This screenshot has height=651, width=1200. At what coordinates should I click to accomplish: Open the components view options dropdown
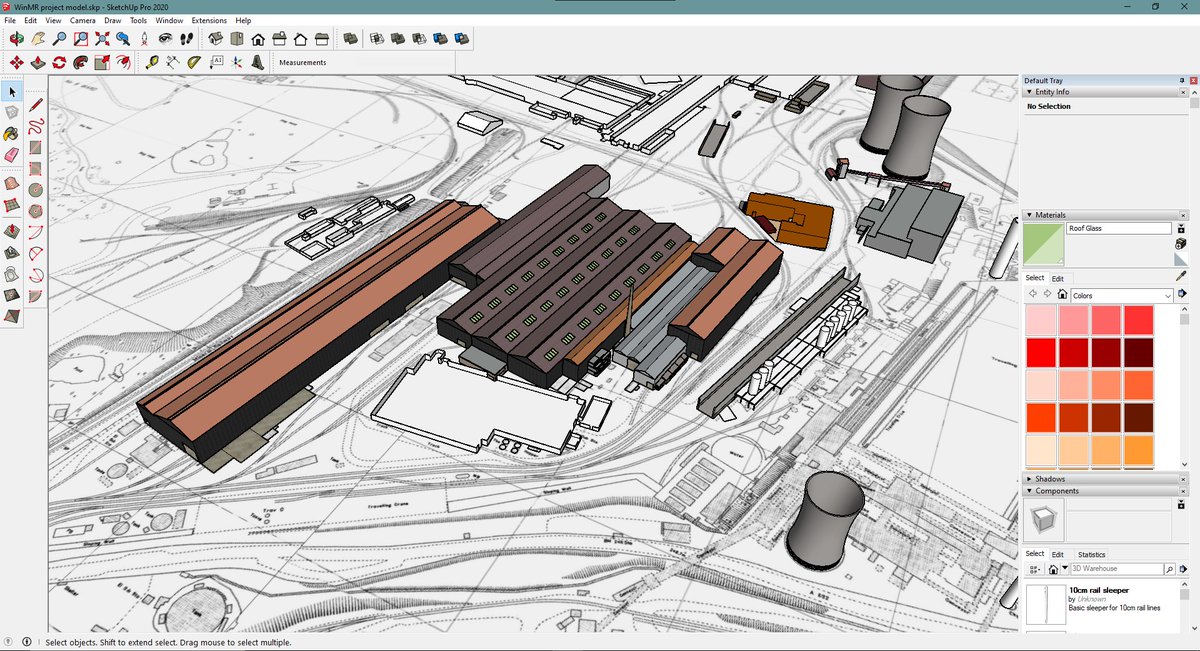(x=1036, y=569)
